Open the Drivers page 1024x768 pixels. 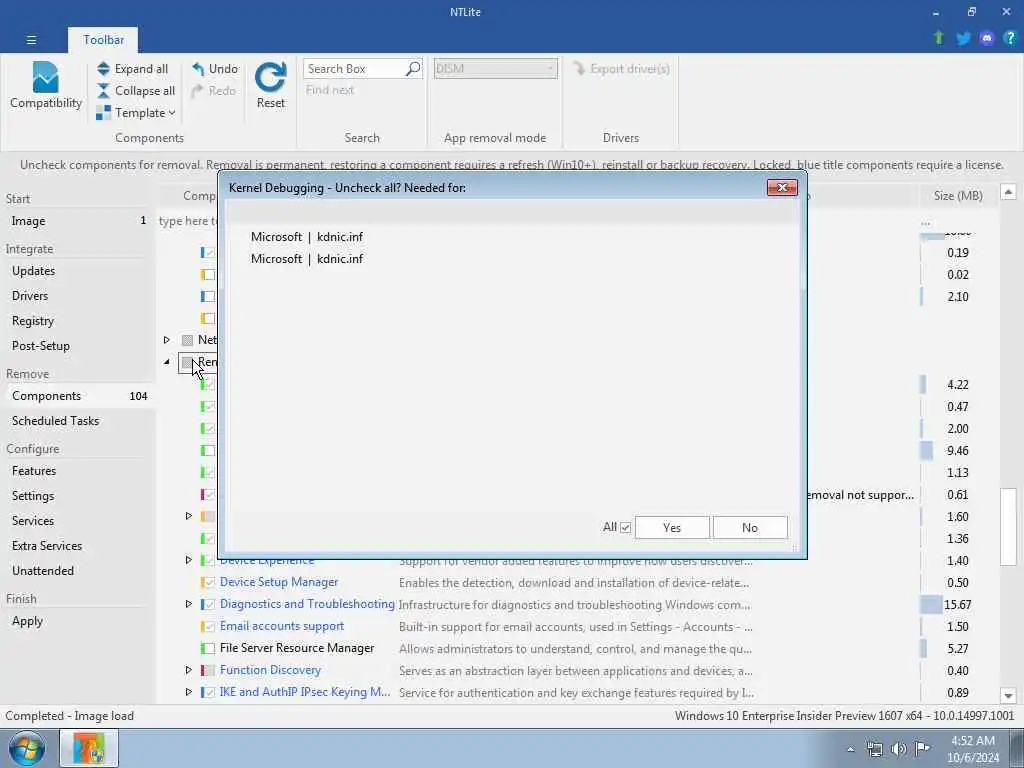coord(78,296)
